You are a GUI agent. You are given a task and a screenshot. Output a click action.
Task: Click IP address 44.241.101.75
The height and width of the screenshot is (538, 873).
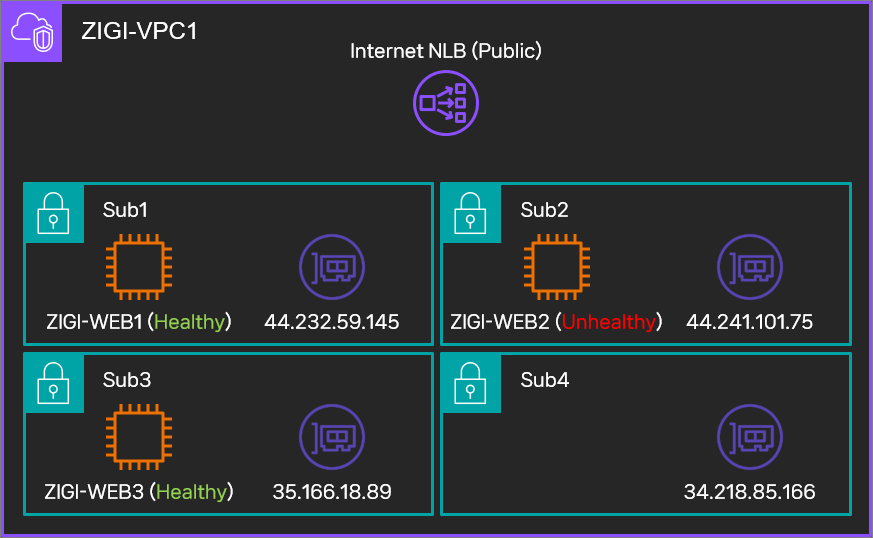click(x=750, y=322)
